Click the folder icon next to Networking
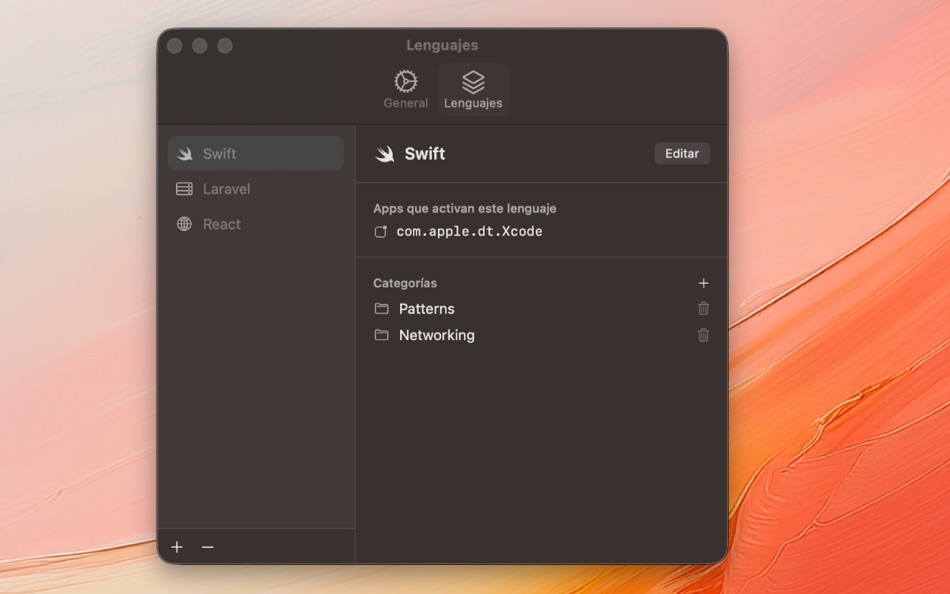This screenshot has width=950, height=594. [x=381, y=335]
